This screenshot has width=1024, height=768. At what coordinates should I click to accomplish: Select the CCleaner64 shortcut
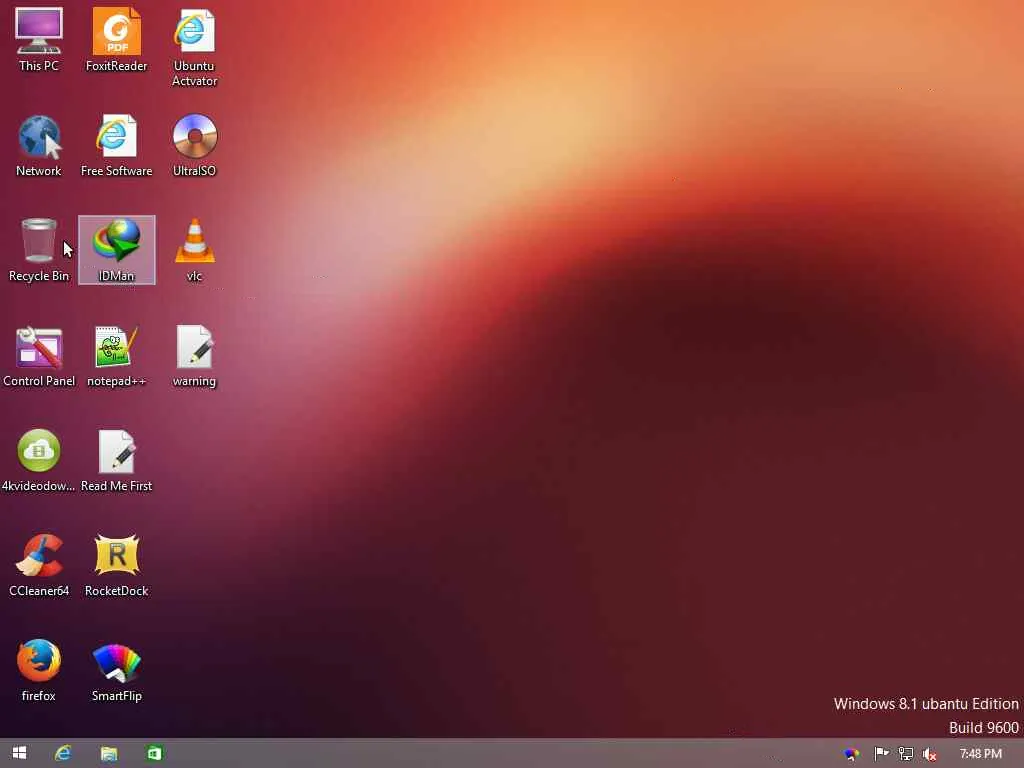click(x=39, y=566)
